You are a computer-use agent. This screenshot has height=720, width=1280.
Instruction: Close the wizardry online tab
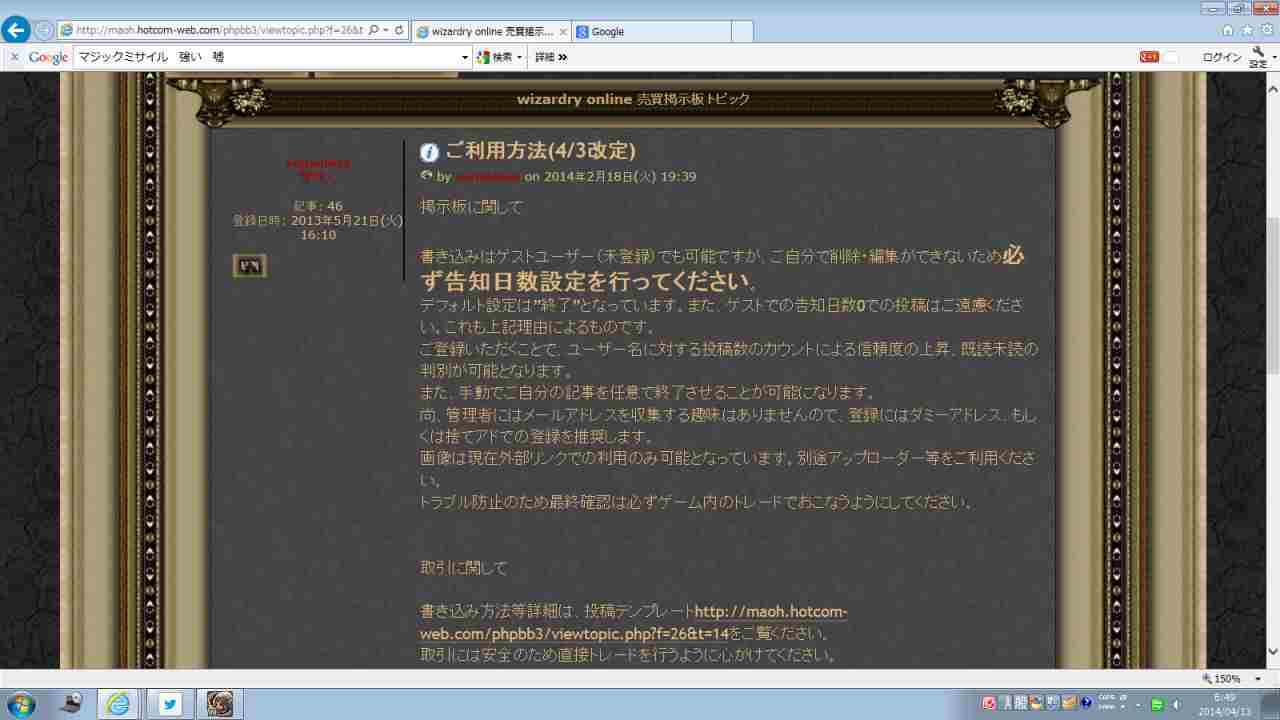pyautogui.click(x=563, y=31)
